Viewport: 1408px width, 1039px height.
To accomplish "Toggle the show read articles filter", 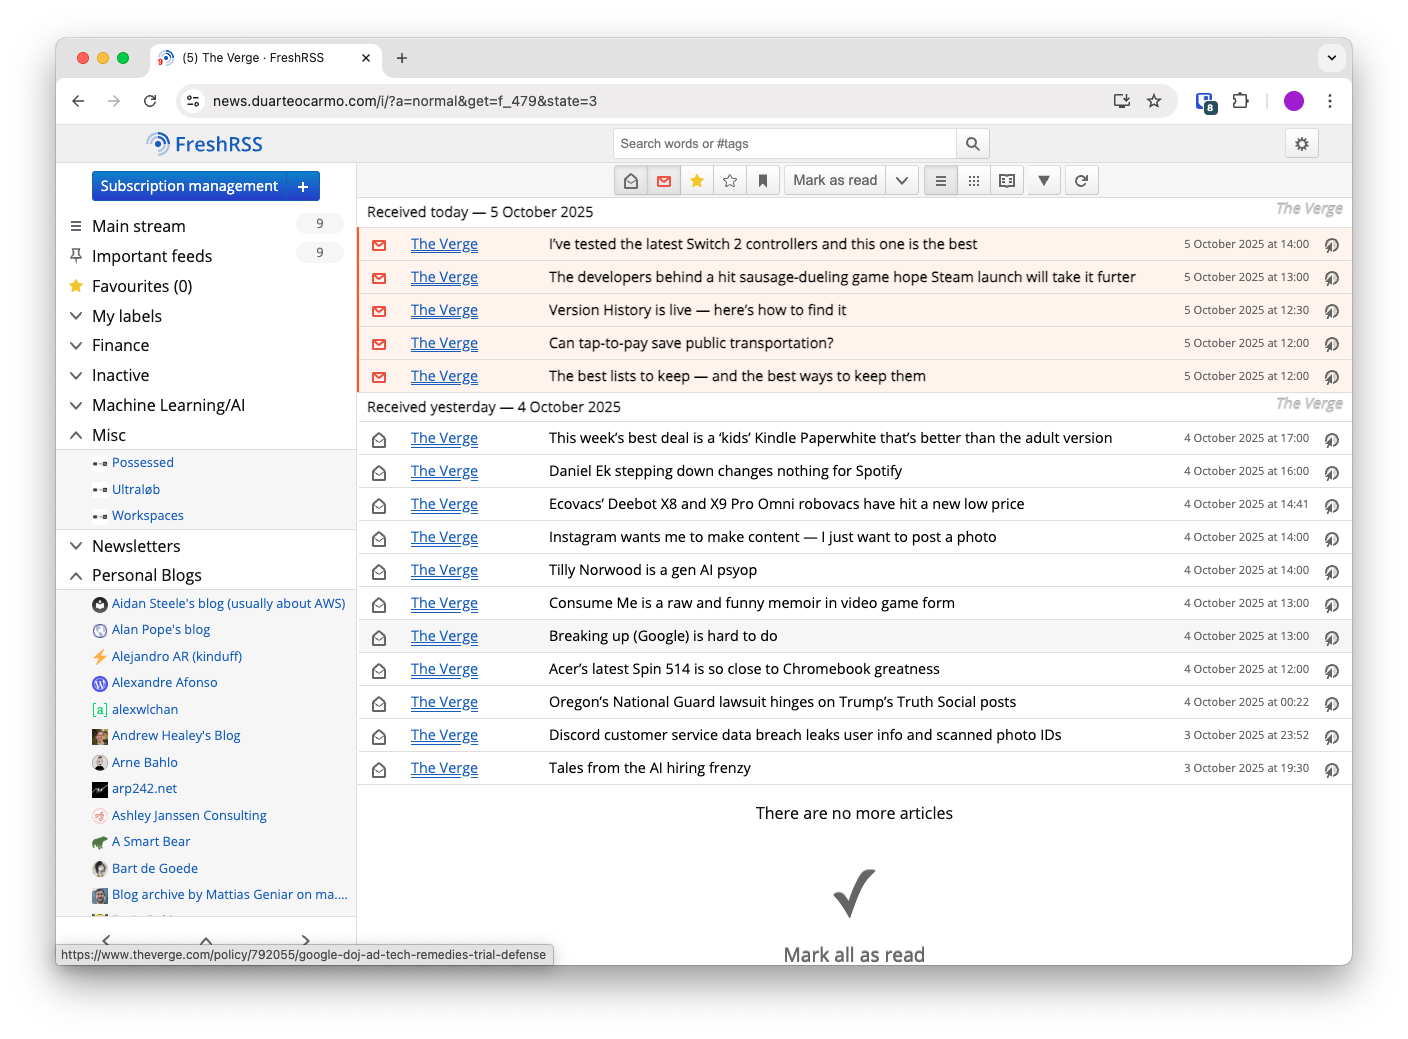I will 631,181.
